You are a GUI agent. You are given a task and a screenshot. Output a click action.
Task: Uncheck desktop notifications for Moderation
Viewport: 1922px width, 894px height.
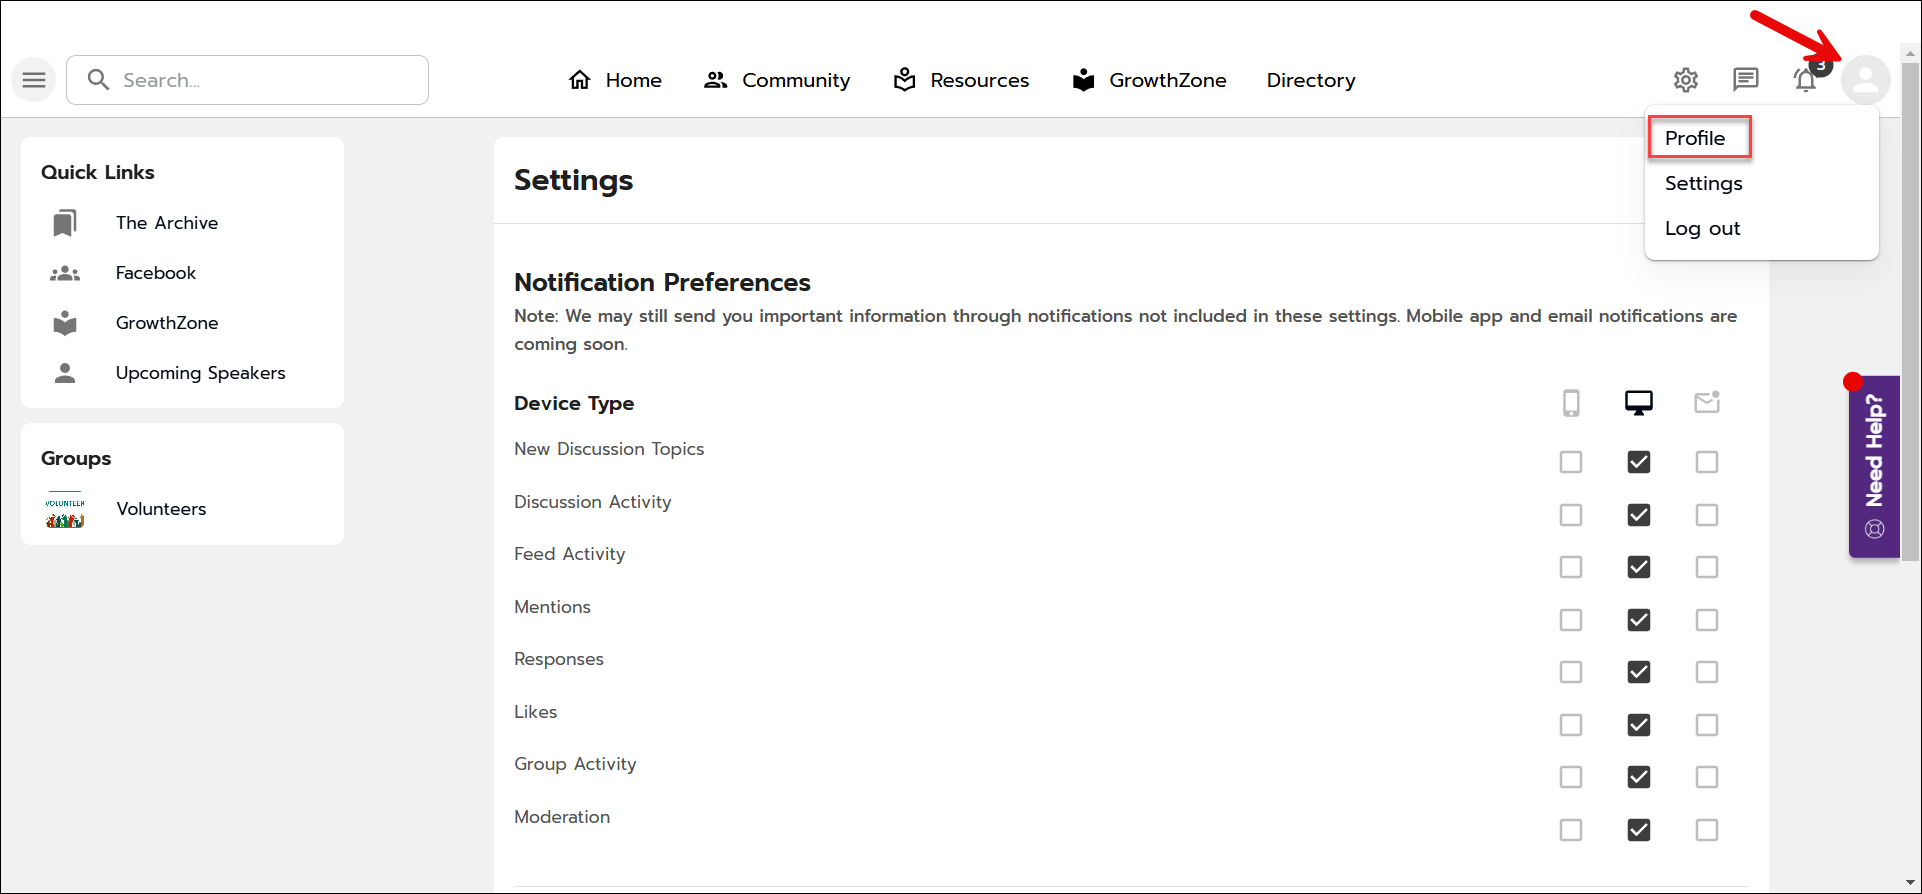point(1638,830)
